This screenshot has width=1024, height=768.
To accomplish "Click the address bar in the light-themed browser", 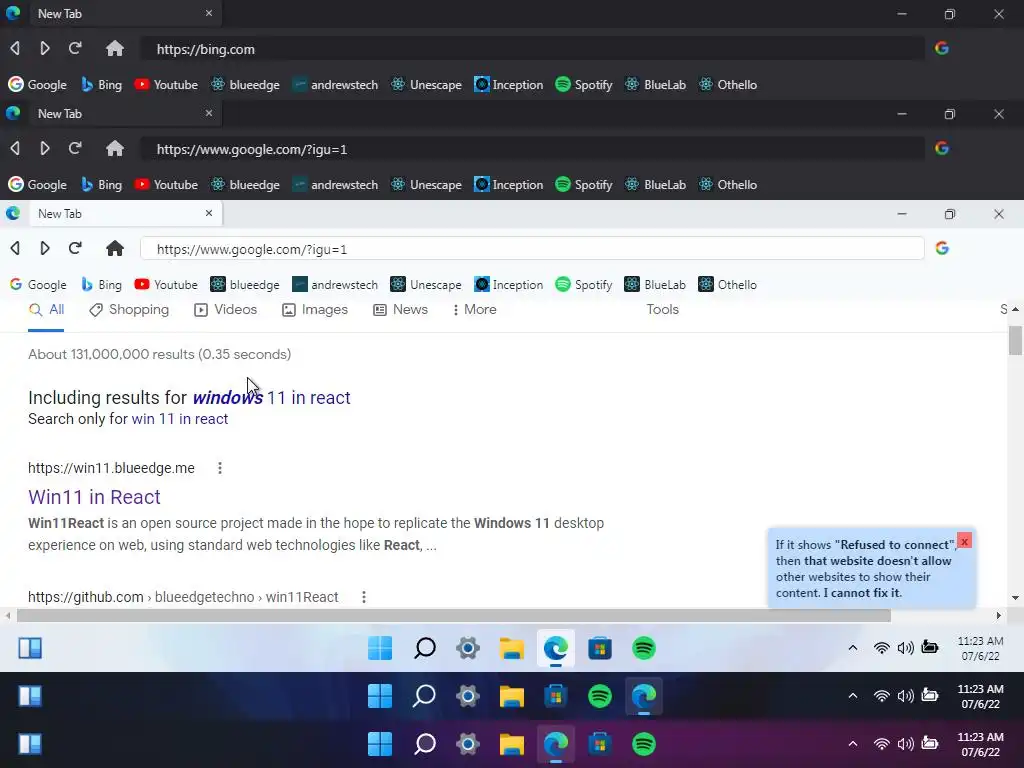I will 532,249.
